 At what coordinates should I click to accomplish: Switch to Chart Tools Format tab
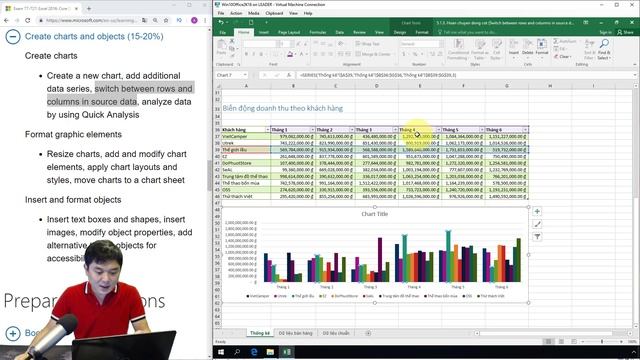tap(422, 32)
